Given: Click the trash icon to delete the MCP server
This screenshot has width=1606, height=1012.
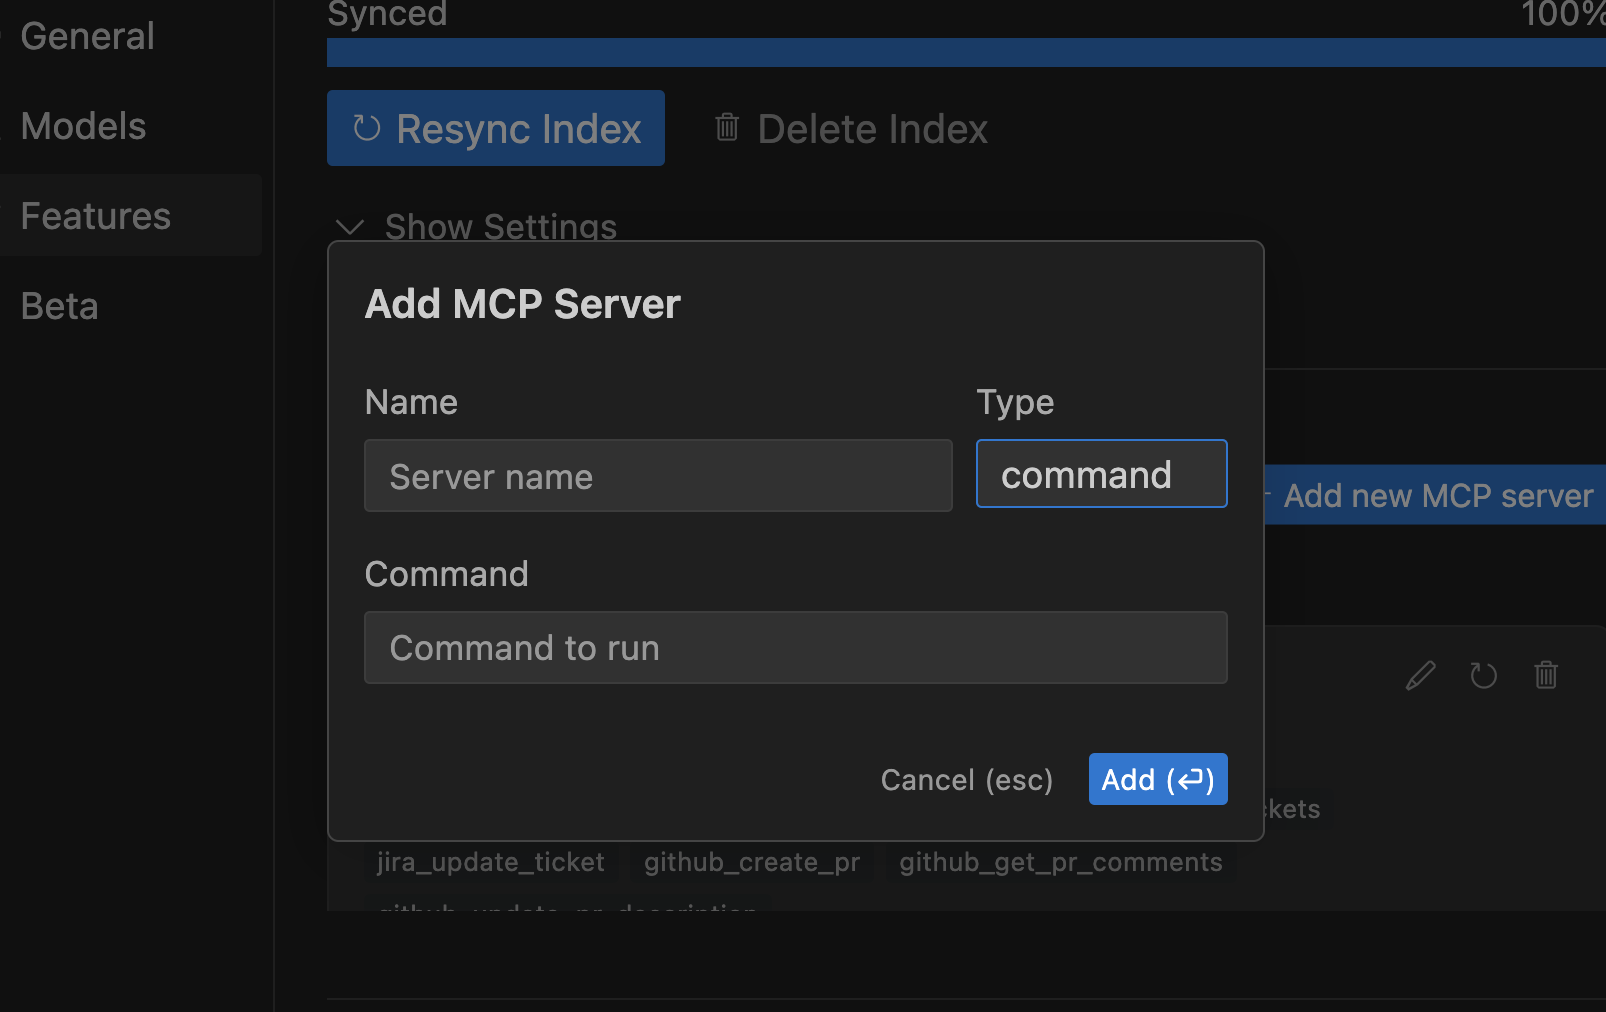Looking at the screenshot, I should click(1546, 675).
